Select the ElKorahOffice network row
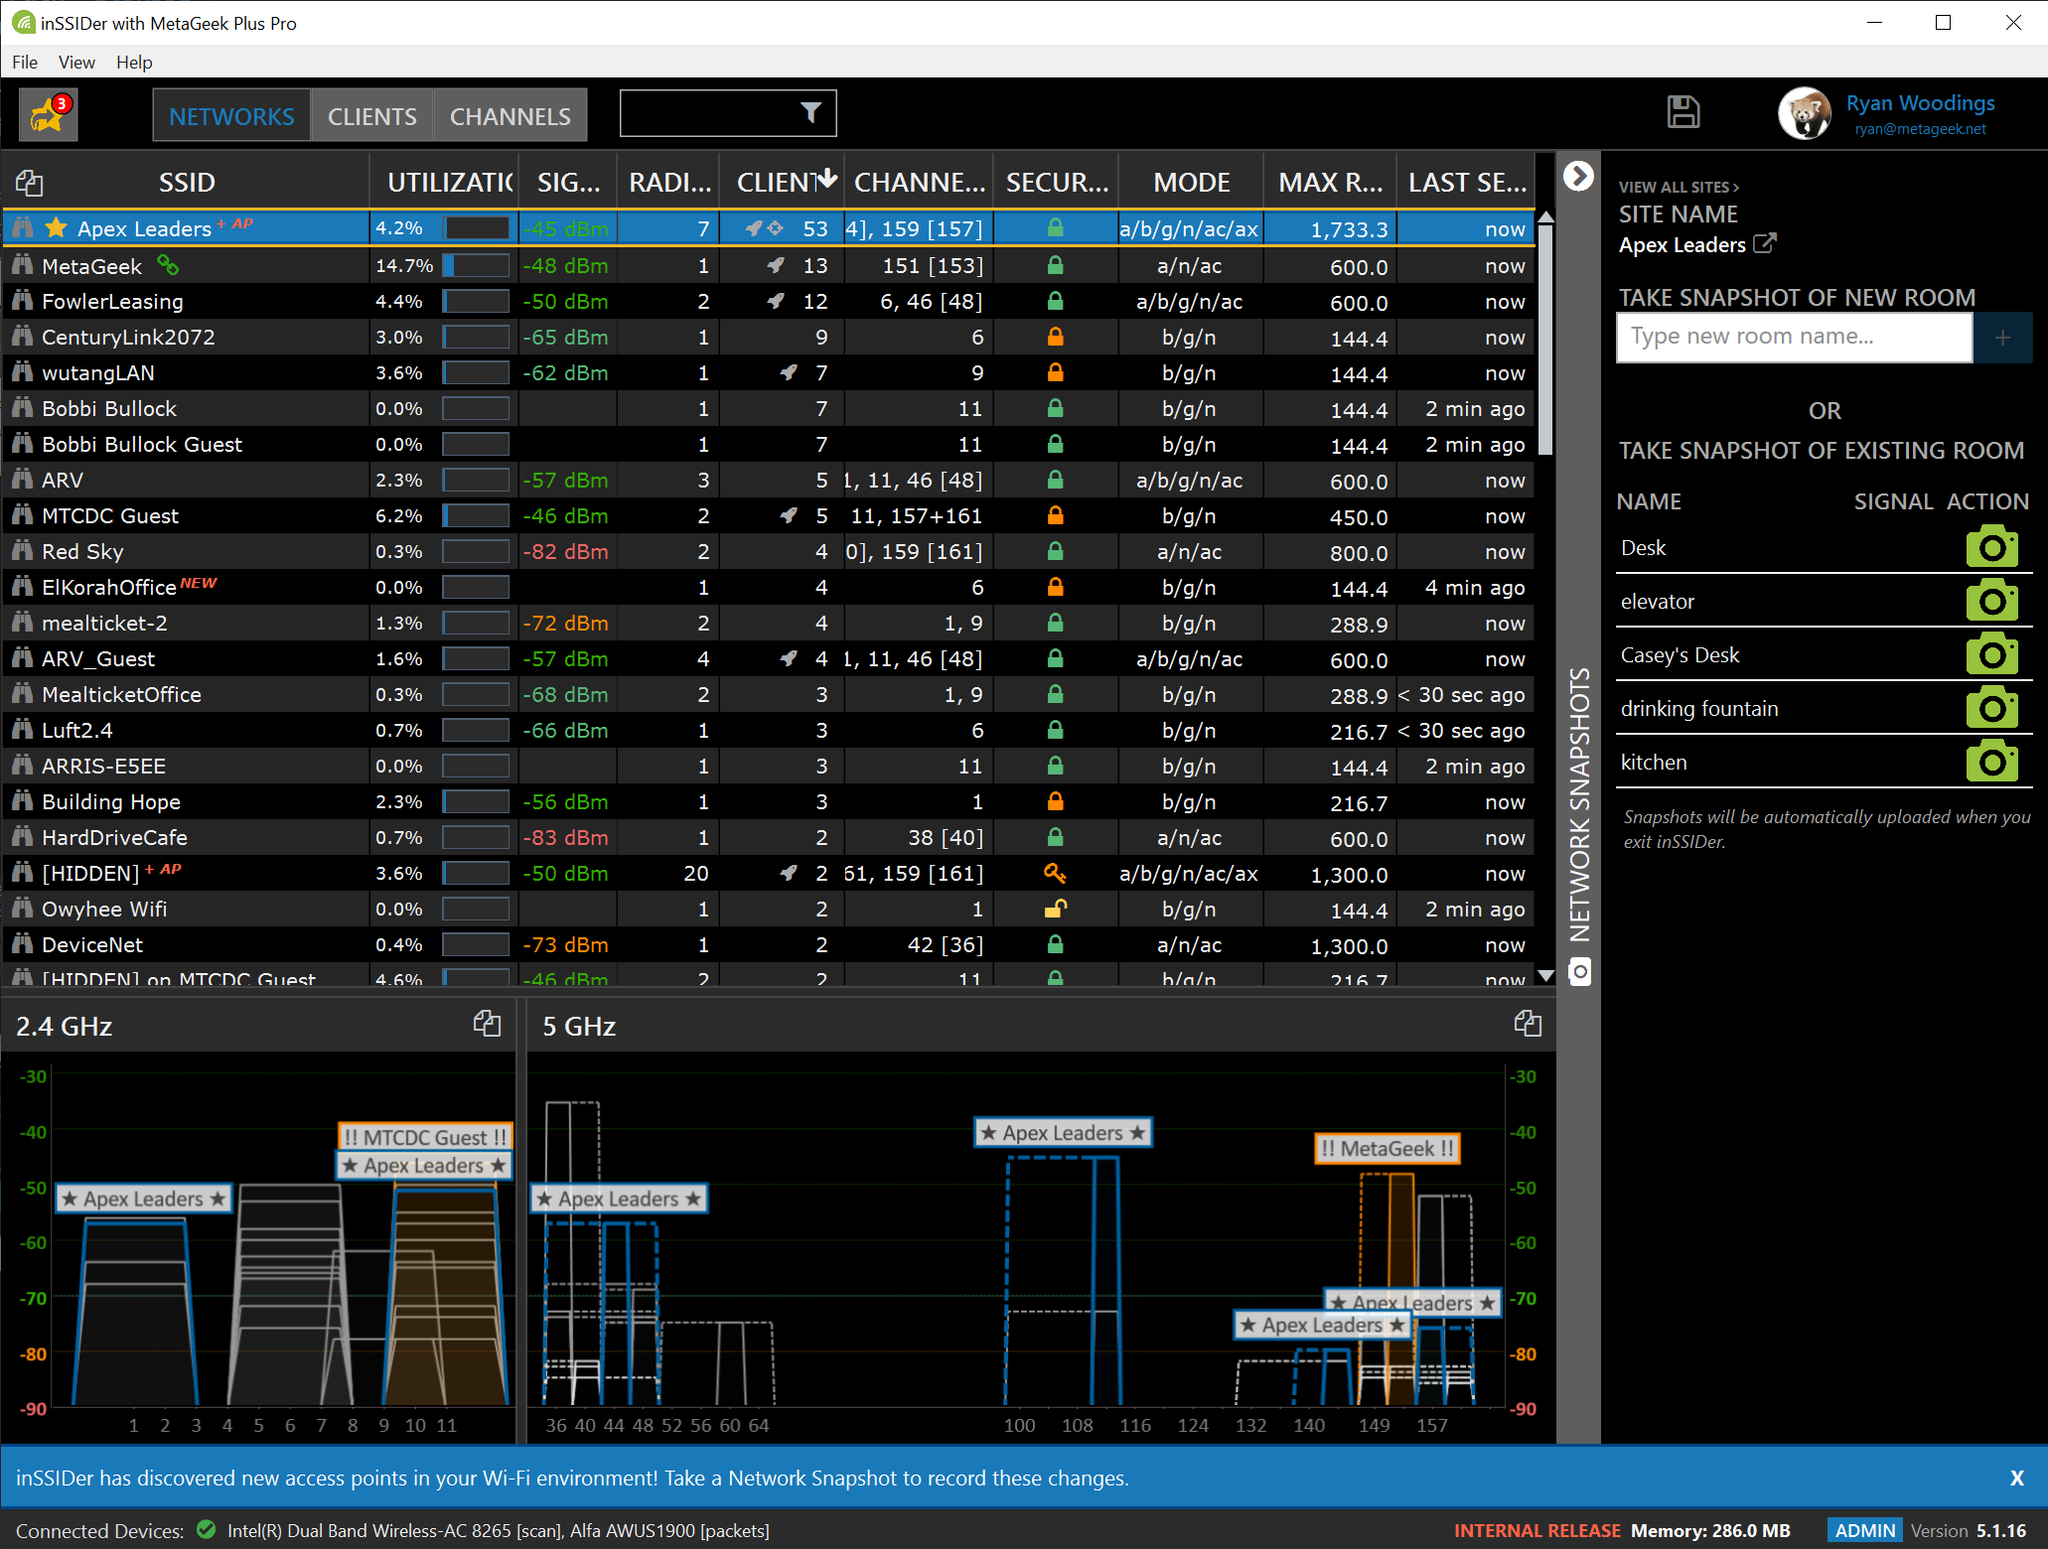This screenshot has height=1549, width=2048. tap(768, 587)
